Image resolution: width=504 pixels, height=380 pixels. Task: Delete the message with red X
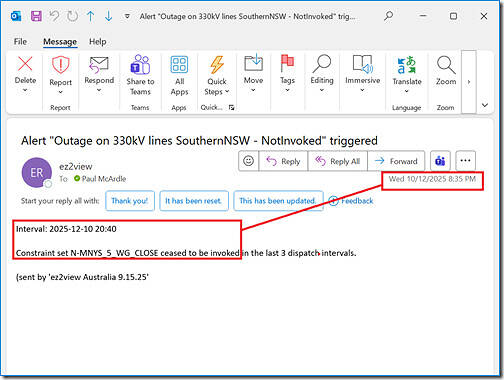click(25, 64)
